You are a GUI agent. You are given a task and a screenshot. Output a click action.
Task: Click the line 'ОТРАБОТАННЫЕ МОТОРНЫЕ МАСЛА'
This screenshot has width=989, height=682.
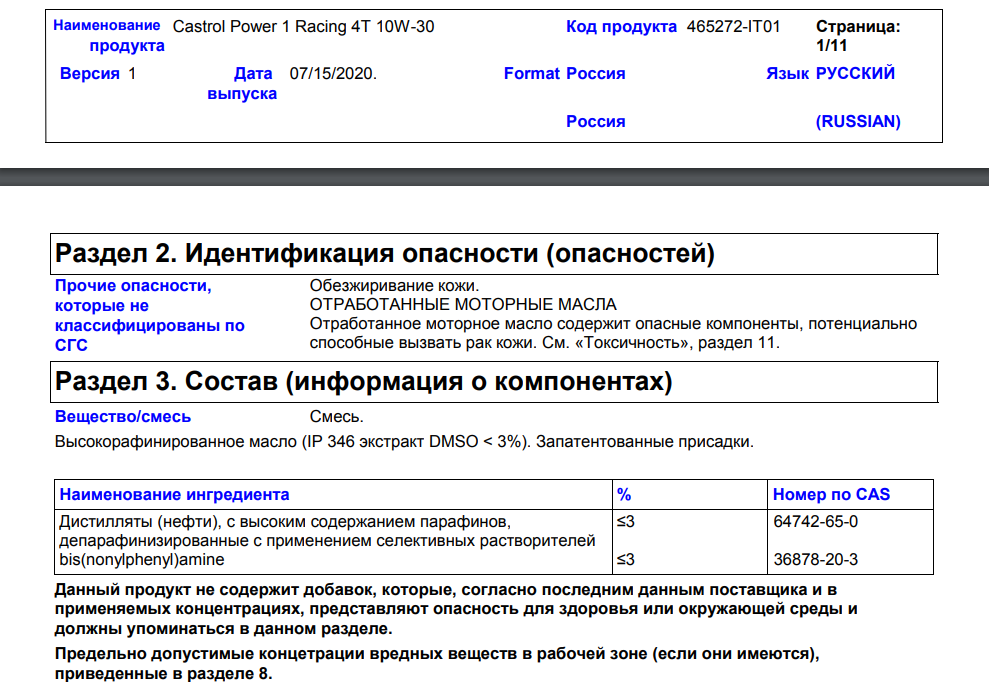(463, 305)
